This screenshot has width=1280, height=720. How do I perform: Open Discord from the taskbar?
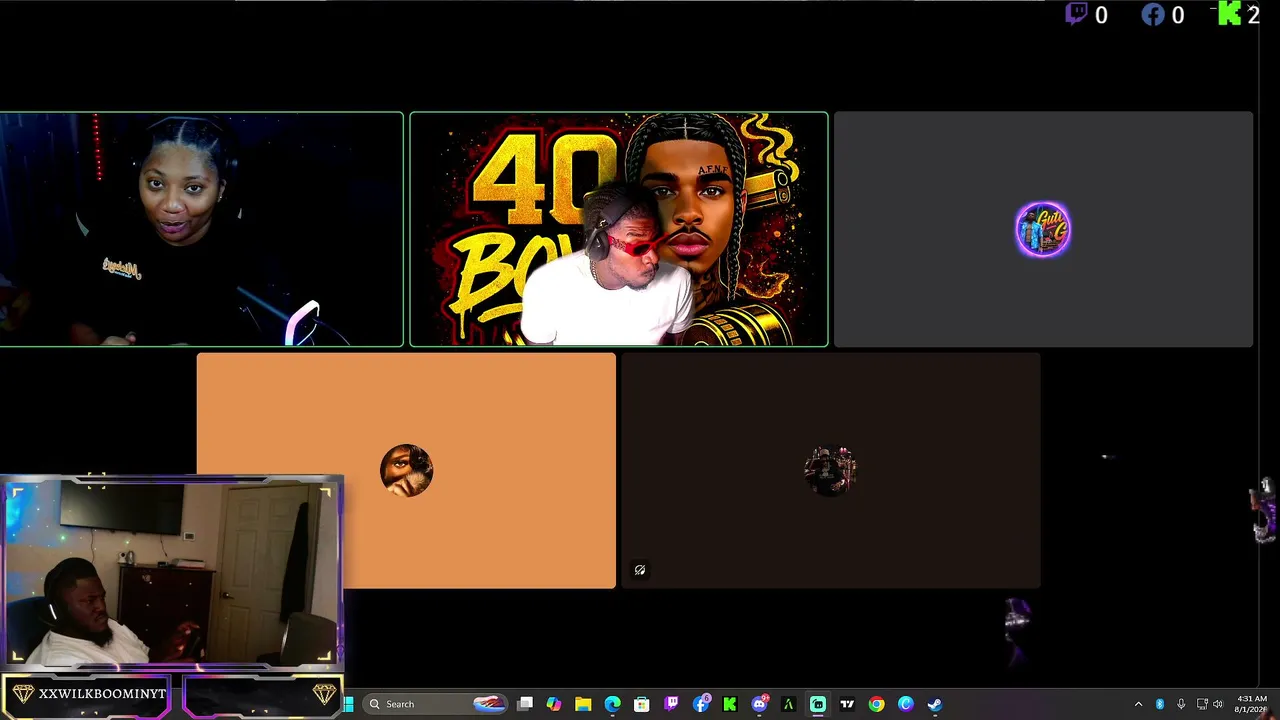tap(759, 704)
